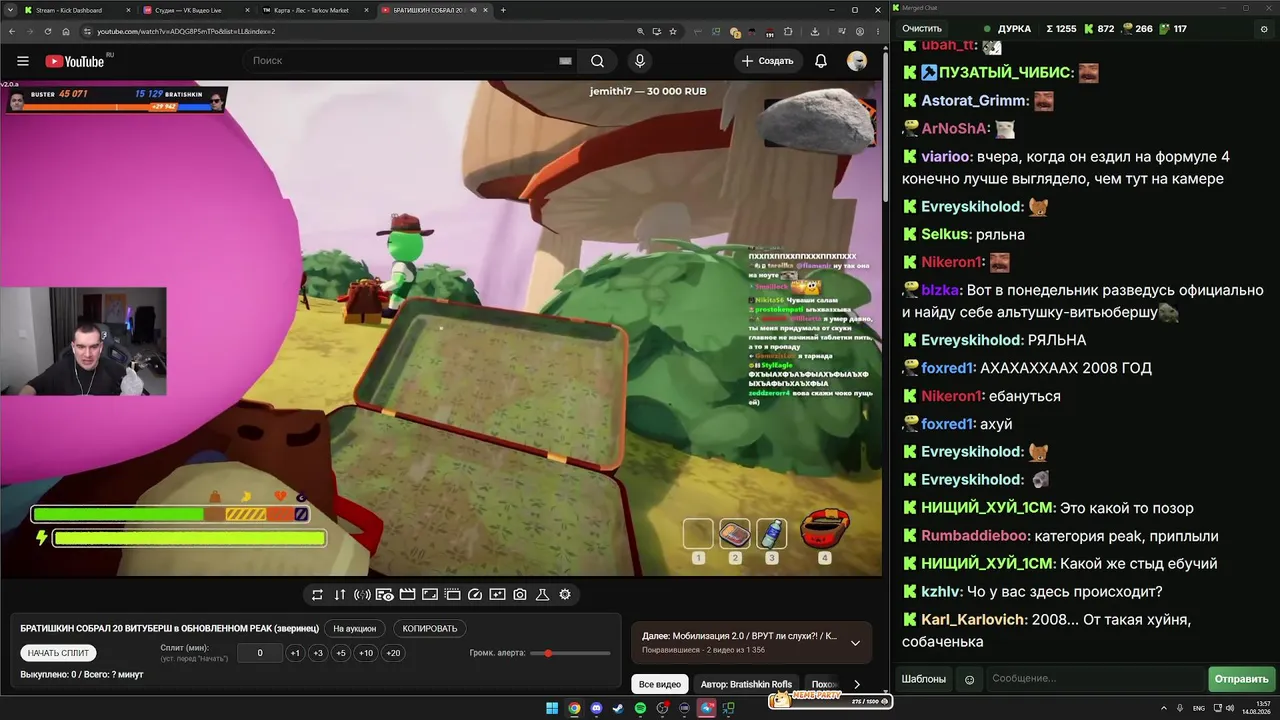Click 'Очистить' in Merged Chat

(922, 29)
